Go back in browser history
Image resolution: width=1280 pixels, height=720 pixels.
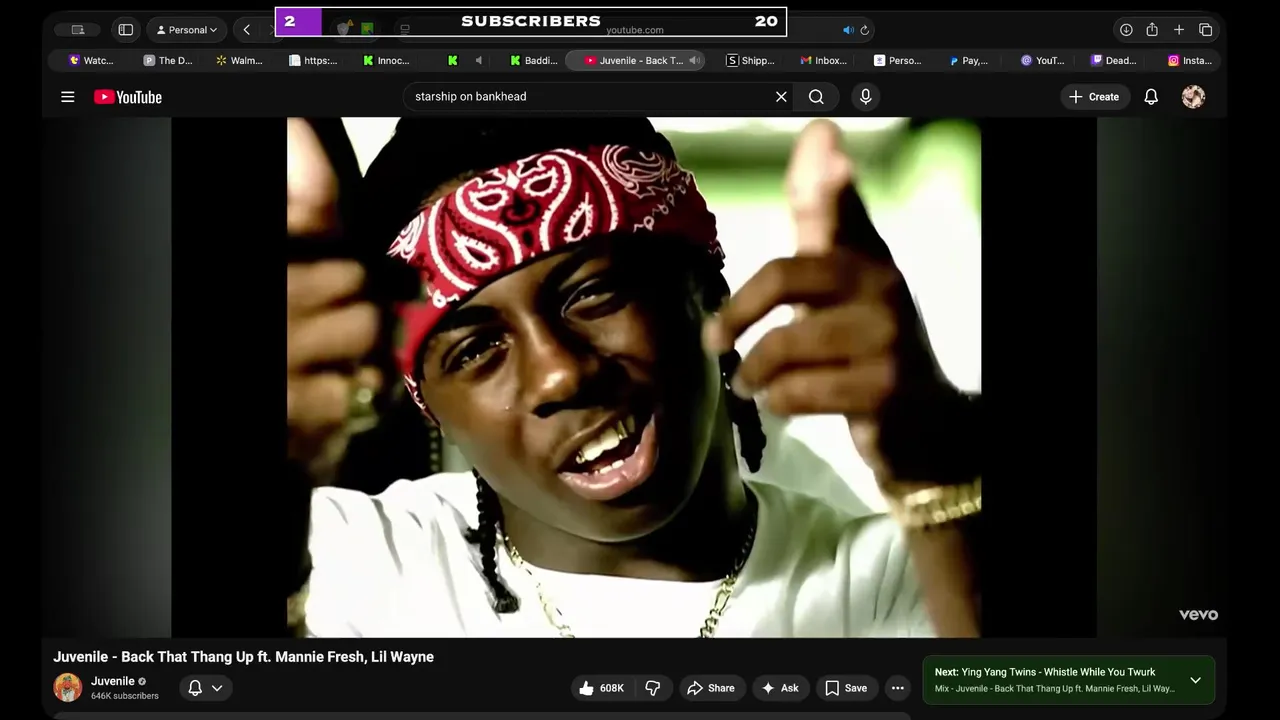pos(246,30)
